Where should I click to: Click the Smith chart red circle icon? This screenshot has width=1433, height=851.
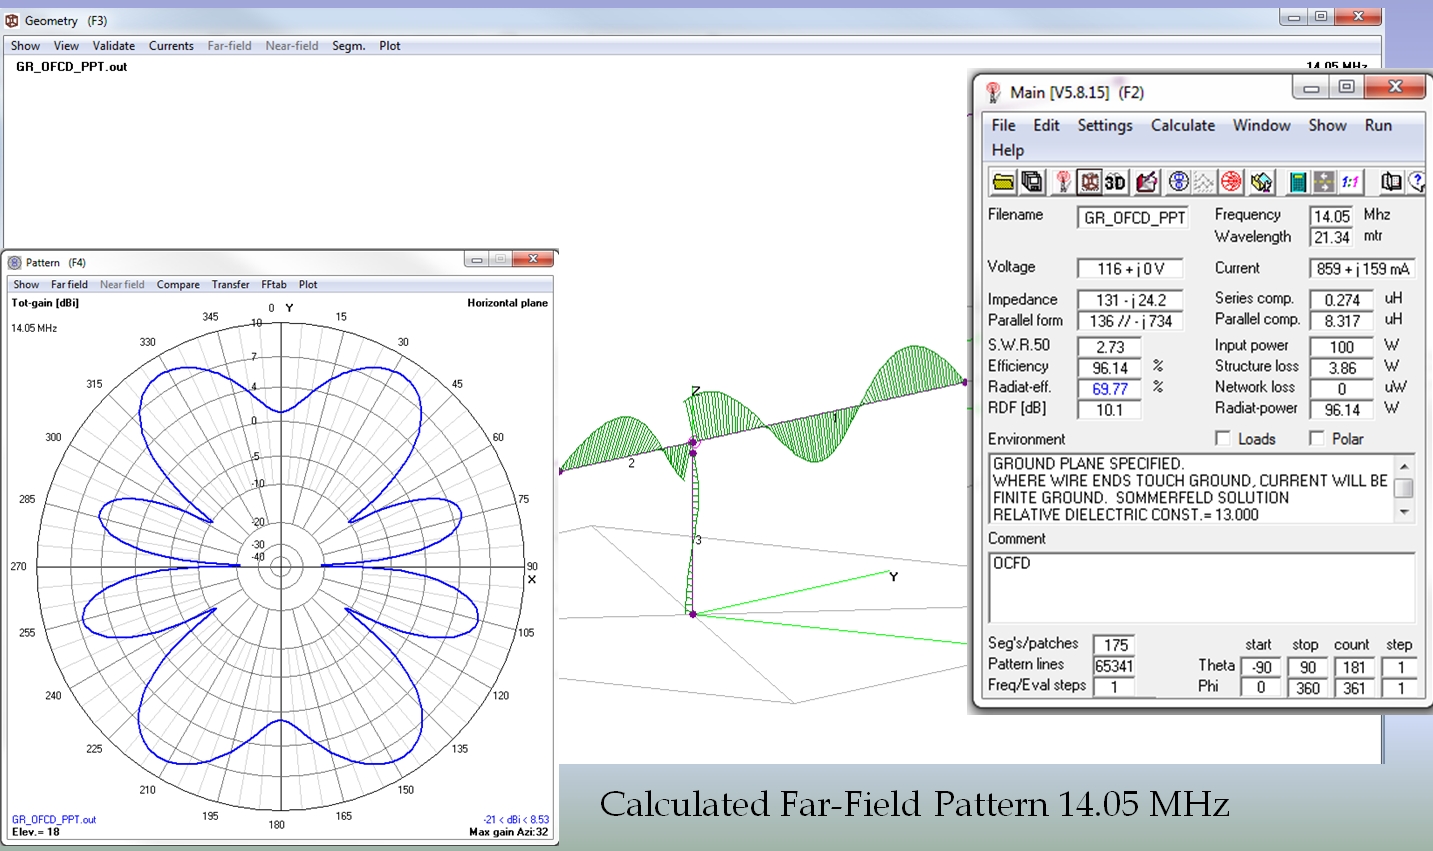click(x=1231, y=182)
